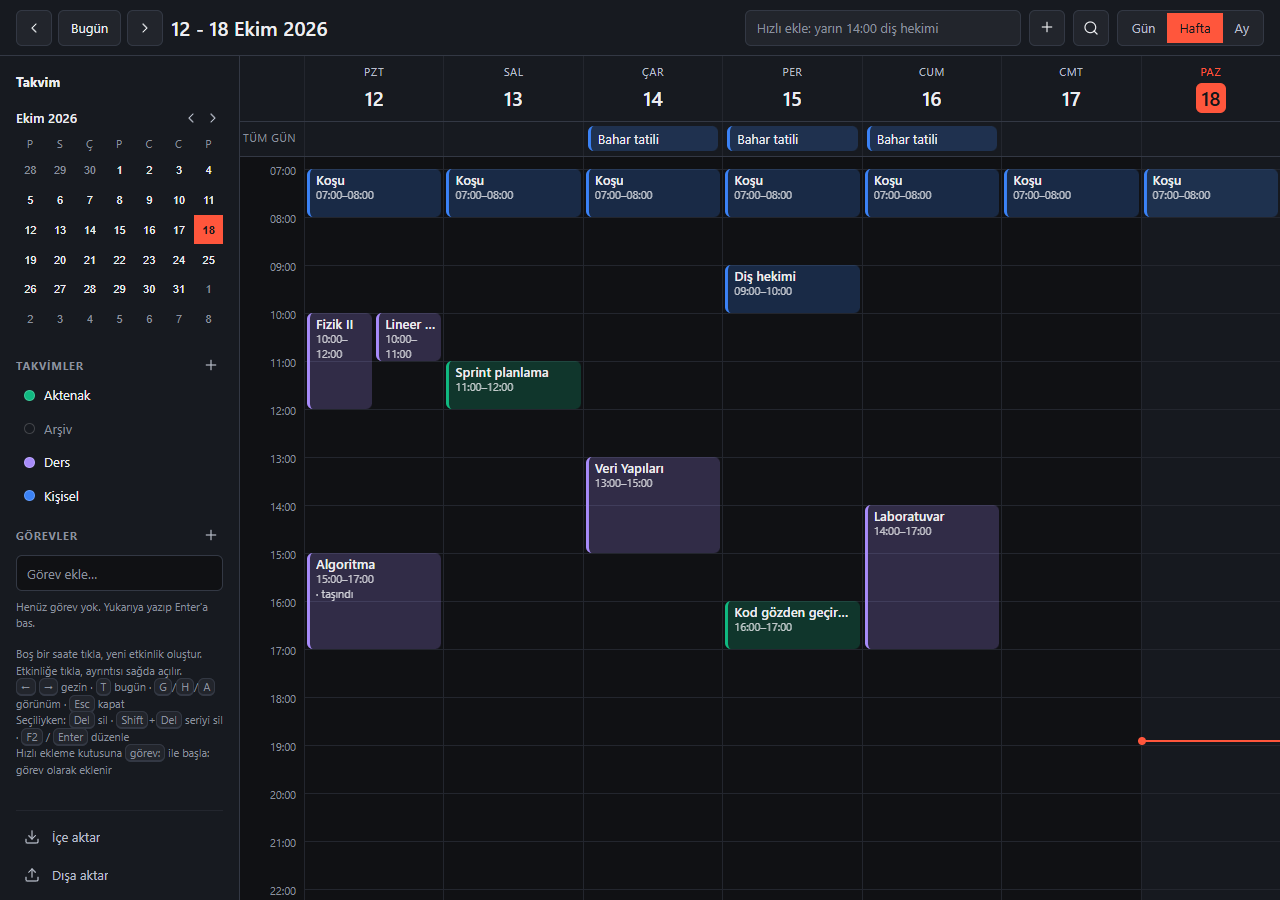1280x900 pixels.
Task: Click the Thursday 15 day header
Action: [x=792, y=89]
